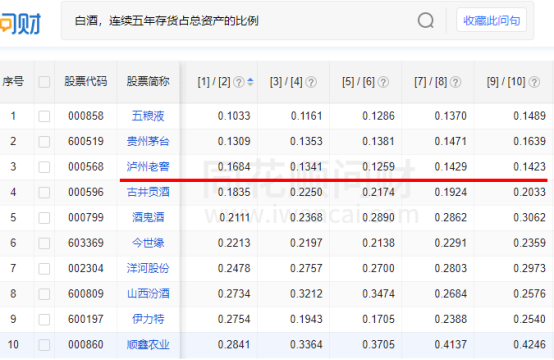Click the search magnifier icon
Viewport: 554px width, 360px height.
point(425,20)
